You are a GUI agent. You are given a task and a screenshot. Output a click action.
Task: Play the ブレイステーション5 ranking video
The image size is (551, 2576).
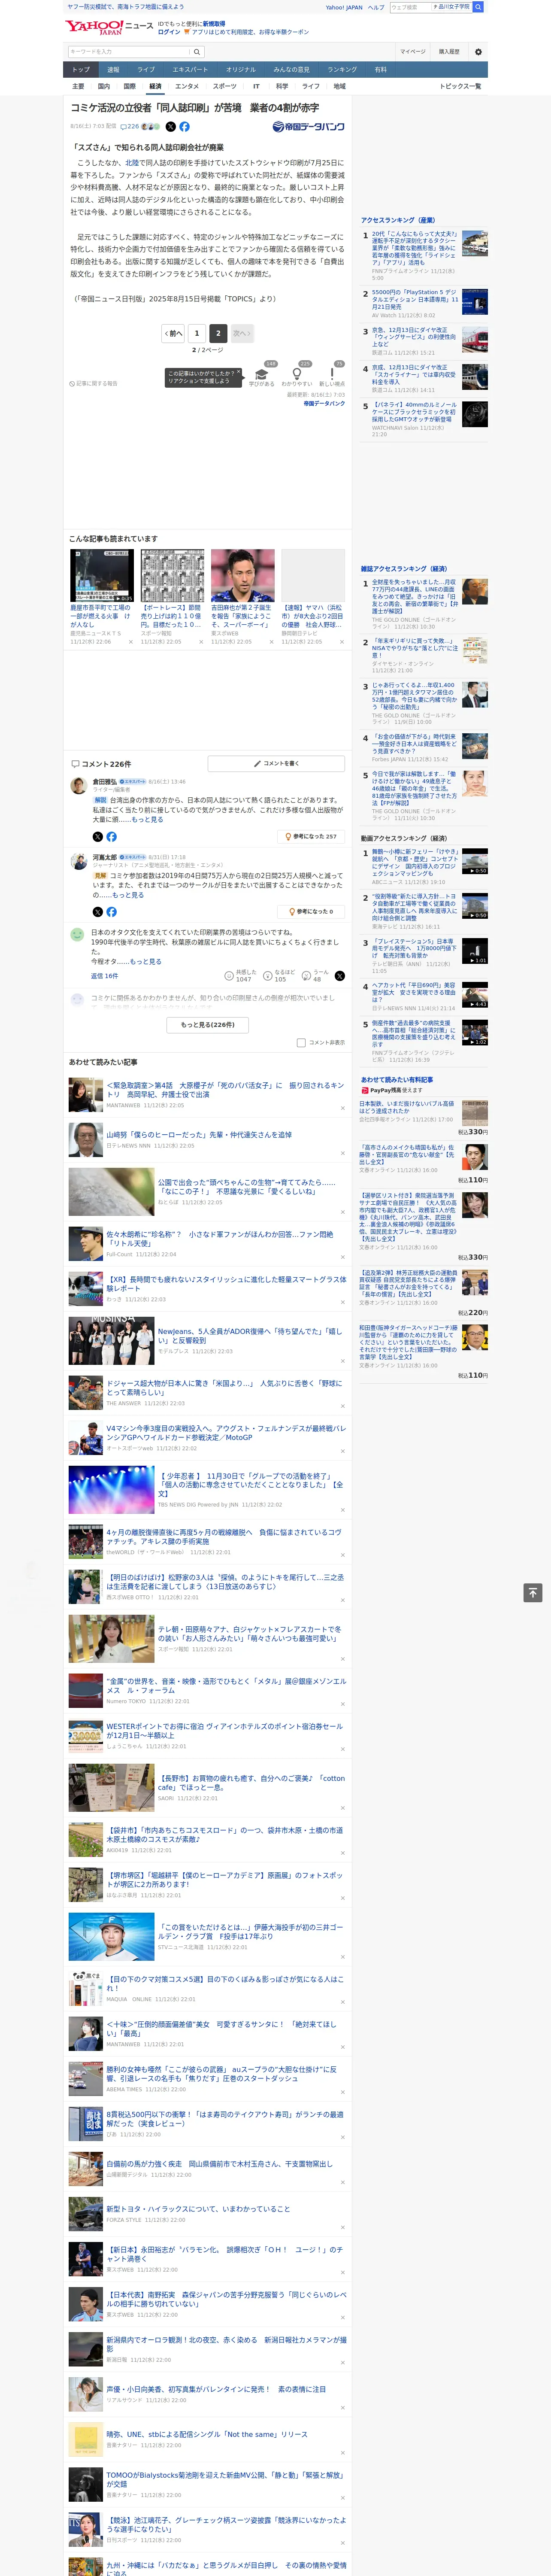475,950
